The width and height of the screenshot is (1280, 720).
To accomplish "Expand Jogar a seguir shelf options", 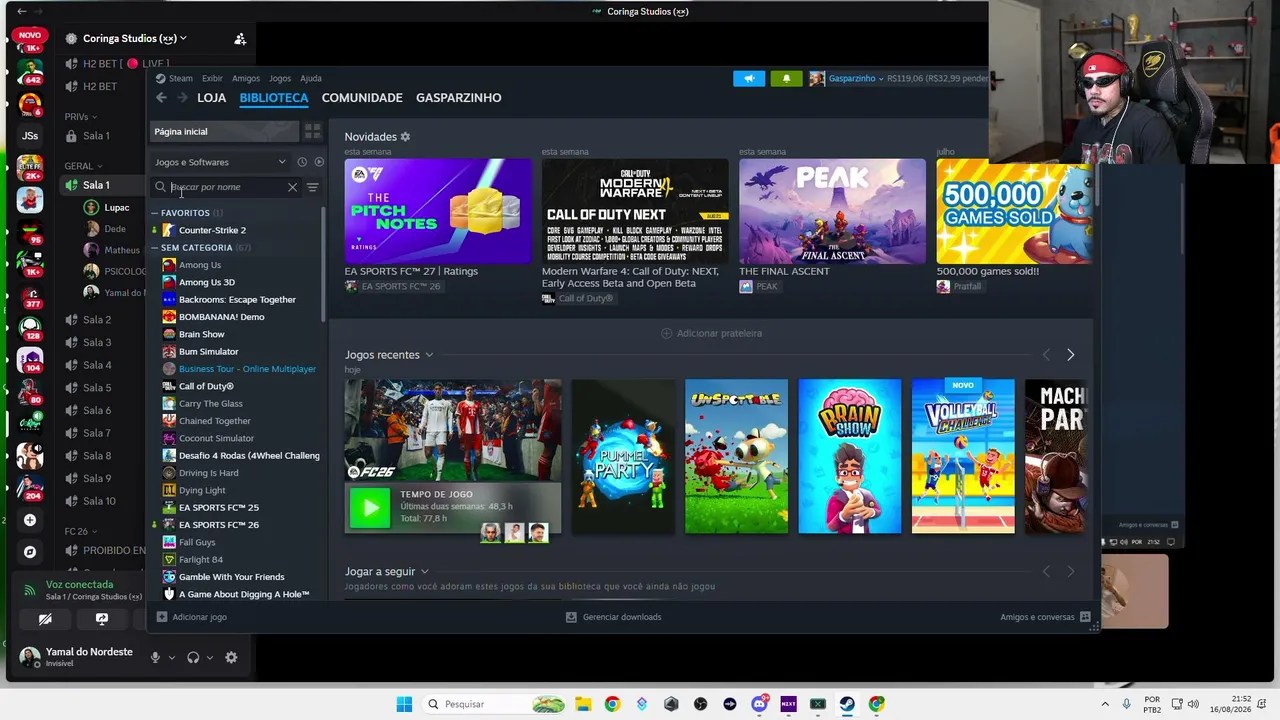I will coord(425,572).
